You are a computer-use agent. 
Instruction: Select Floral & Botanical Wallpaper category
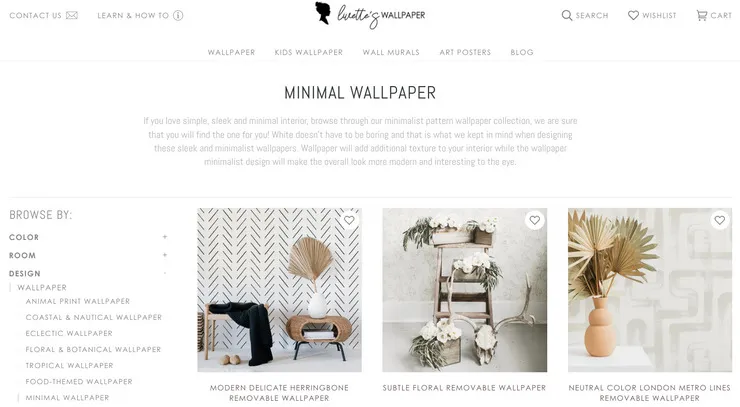[93, 349]
